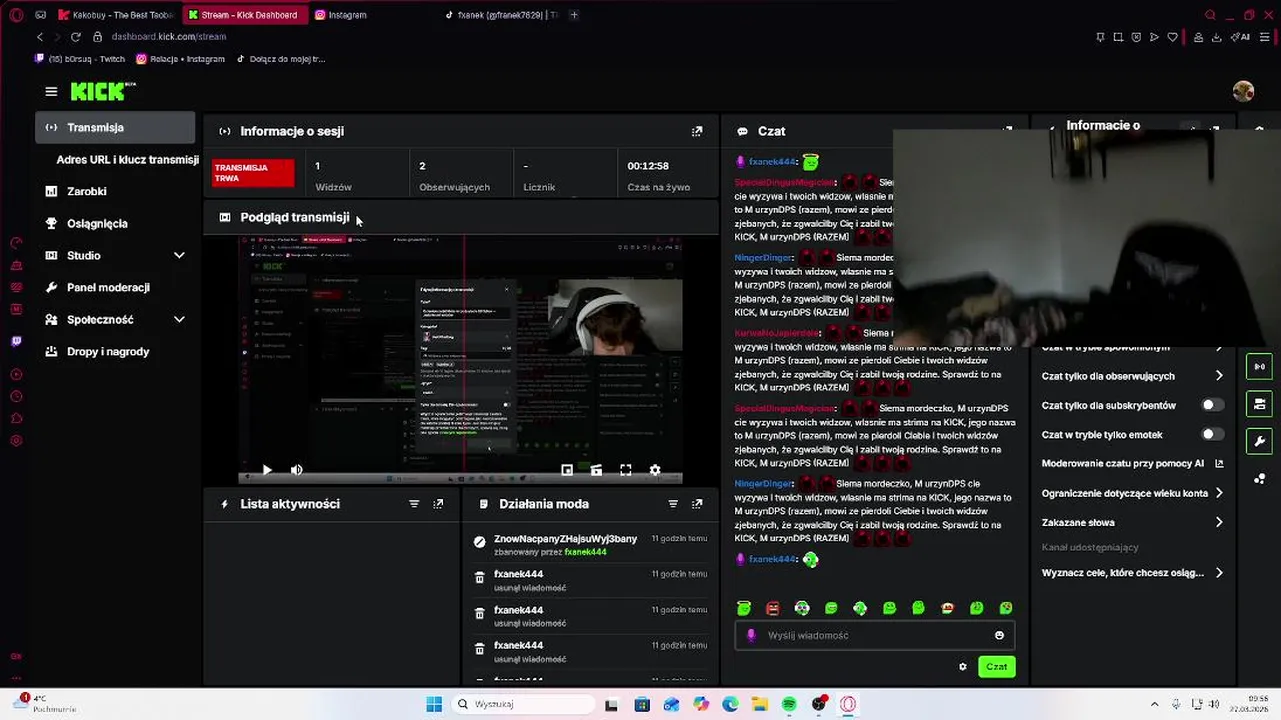The width and height of the screenshot is (1281, 720).
Task: Open the b0rsuq - Twitch bookmark
Action: [x=80, y=59]
